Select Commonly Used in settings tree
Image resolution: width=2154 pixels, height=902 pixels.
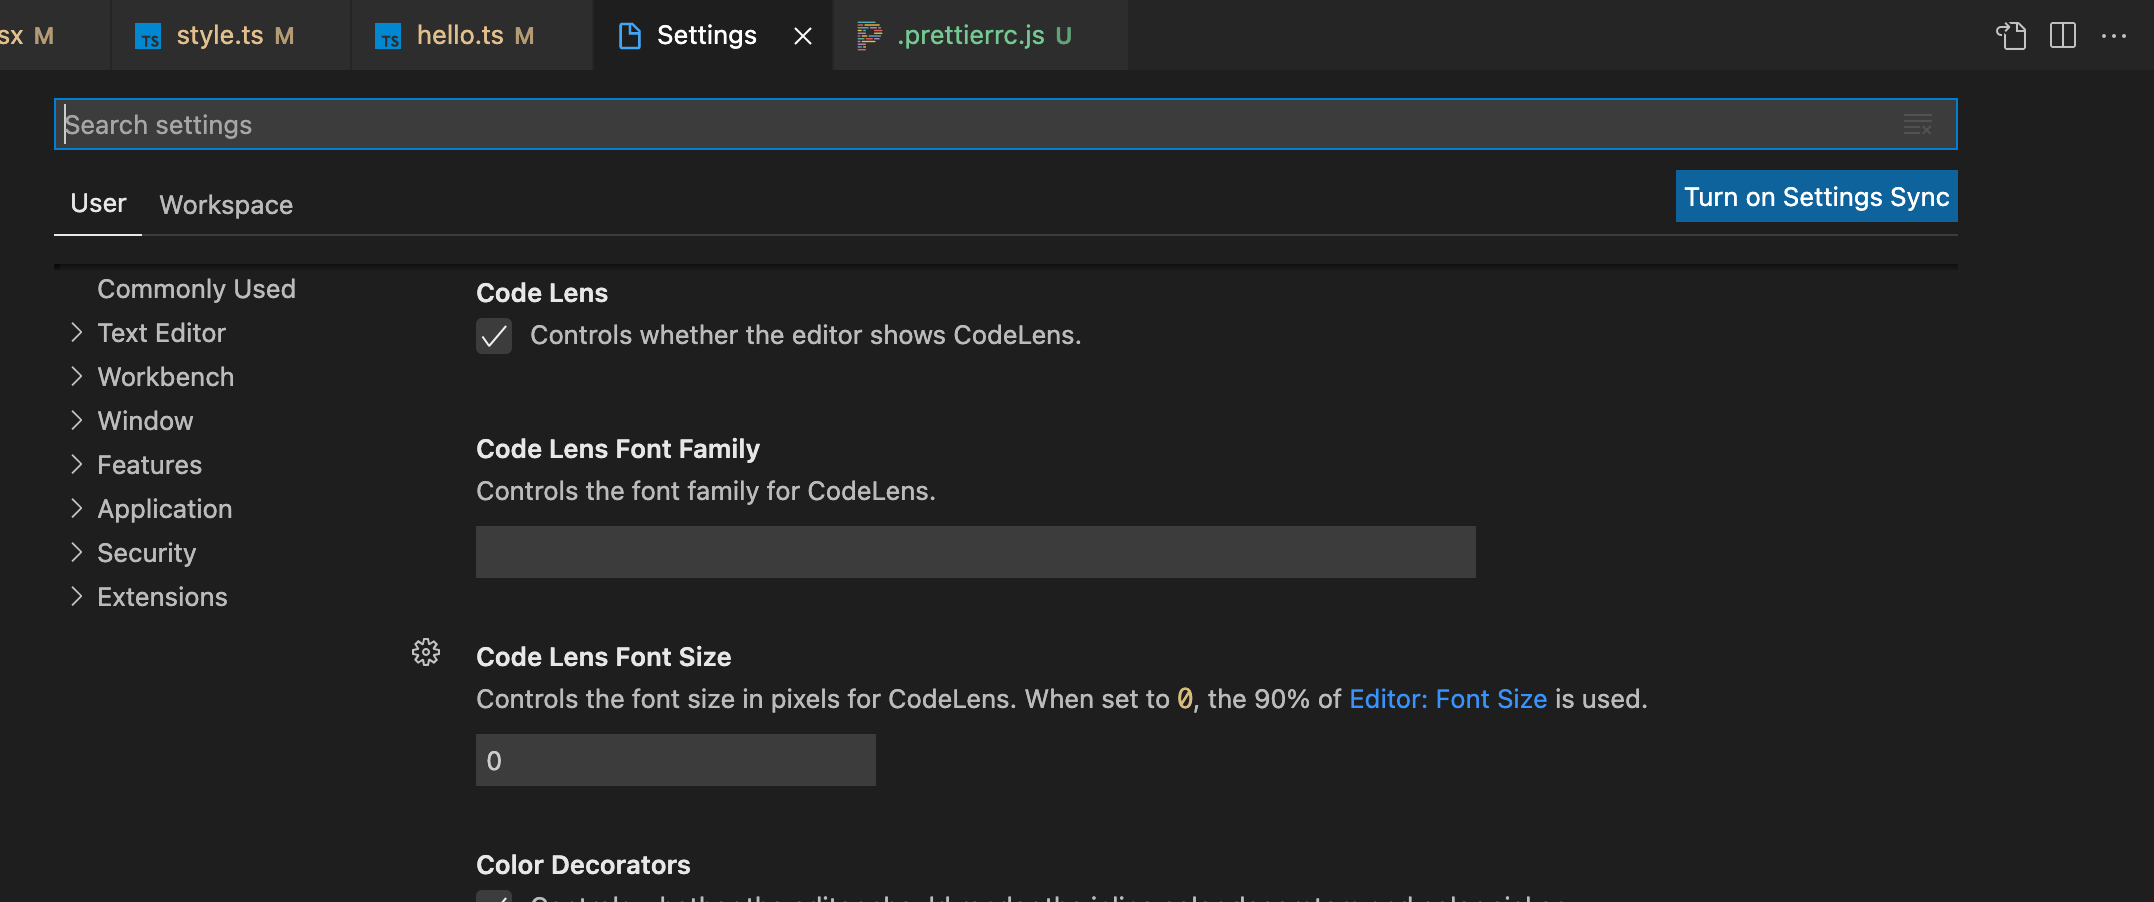click(196, 289)
